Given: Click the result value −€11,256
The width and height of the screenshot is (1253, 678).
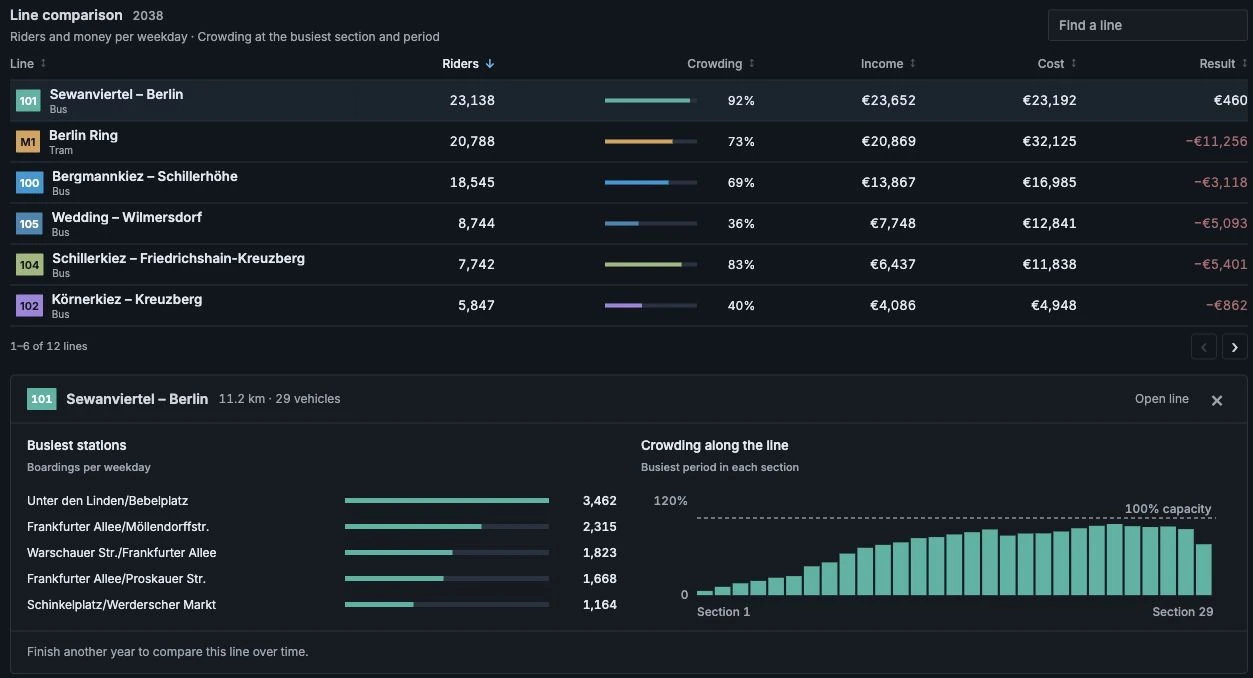Looking at the screenshot, I should click(x=1216, y=141).
